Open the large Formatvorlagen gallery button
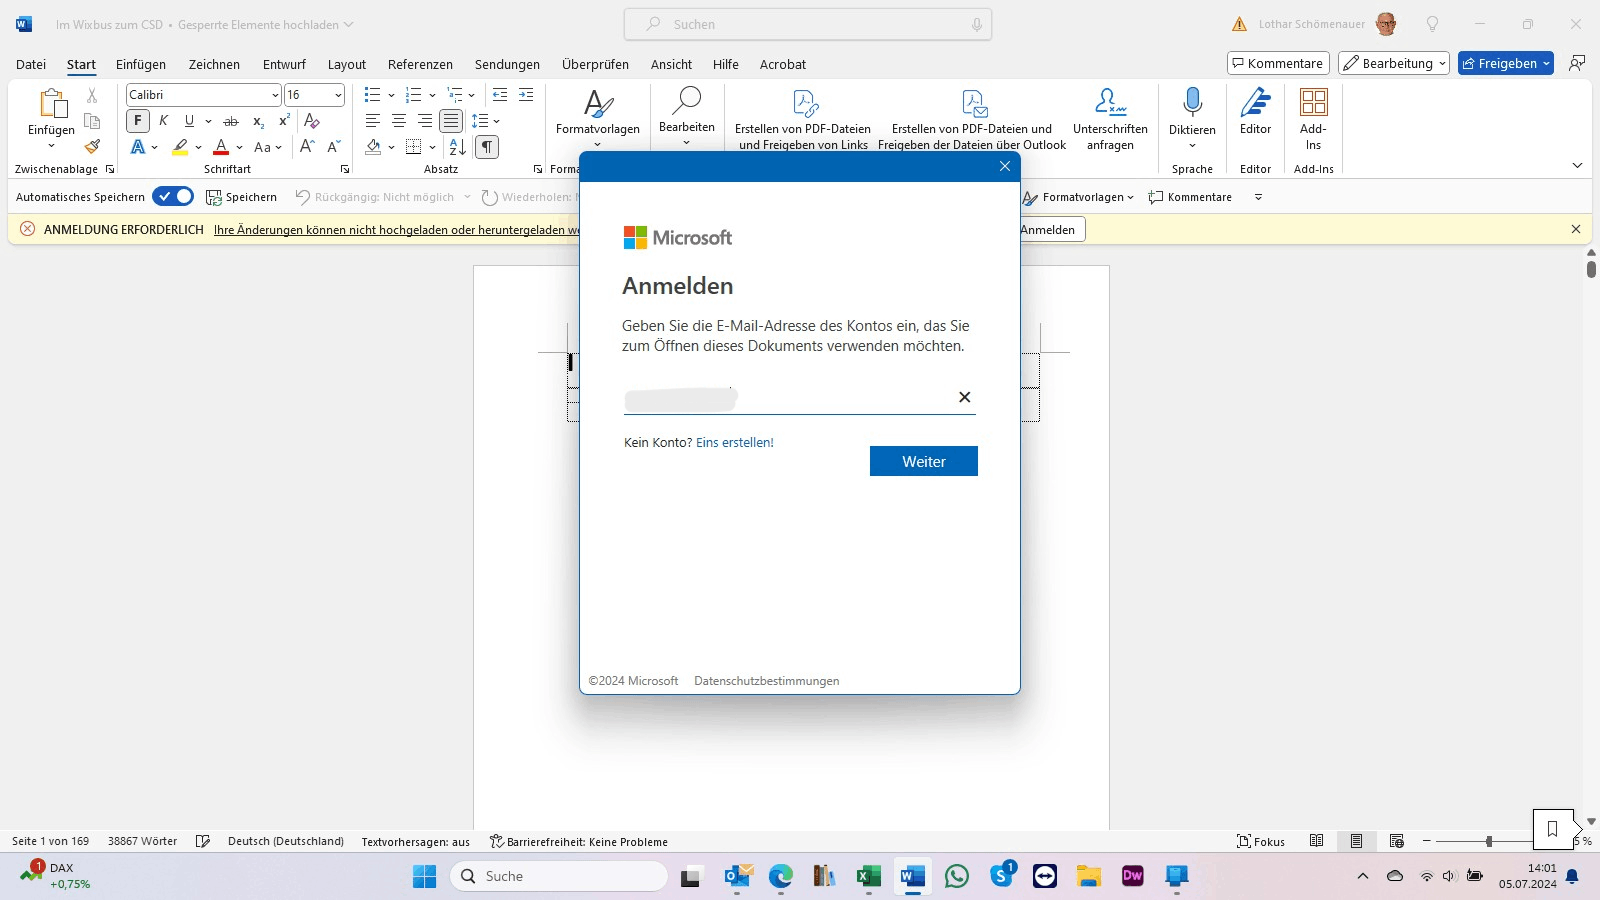 click(x=598, y=116)
